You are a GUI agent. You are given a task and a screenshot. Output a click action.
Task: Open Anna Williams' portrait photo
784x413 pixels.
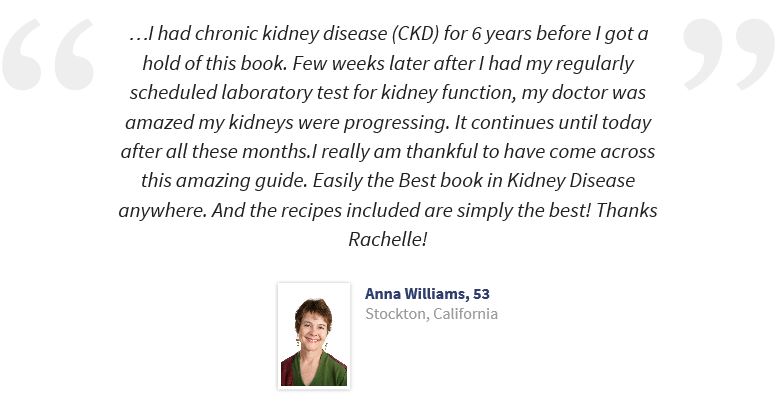coord(314,336)
